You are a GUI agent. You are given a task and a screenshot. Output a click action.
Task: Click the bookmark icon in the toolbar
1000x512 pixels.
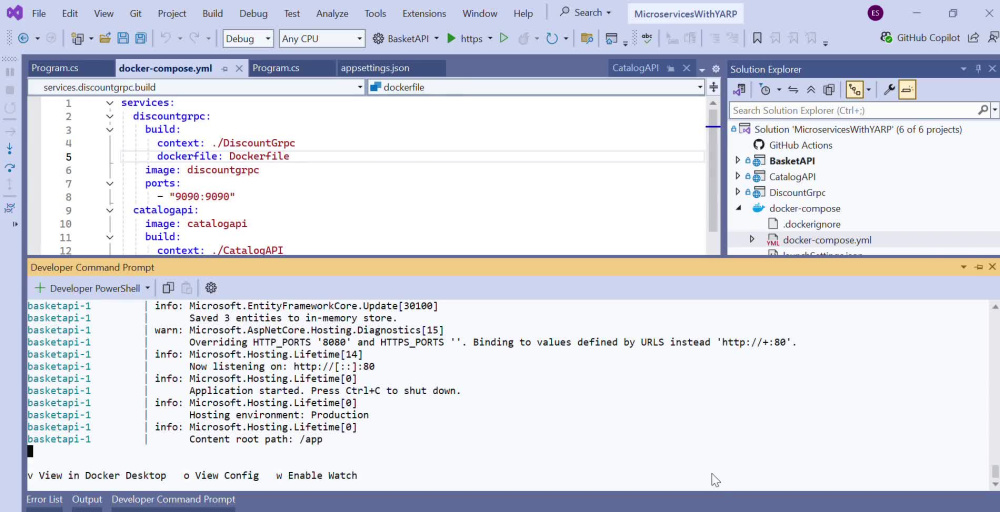(757, 38)
